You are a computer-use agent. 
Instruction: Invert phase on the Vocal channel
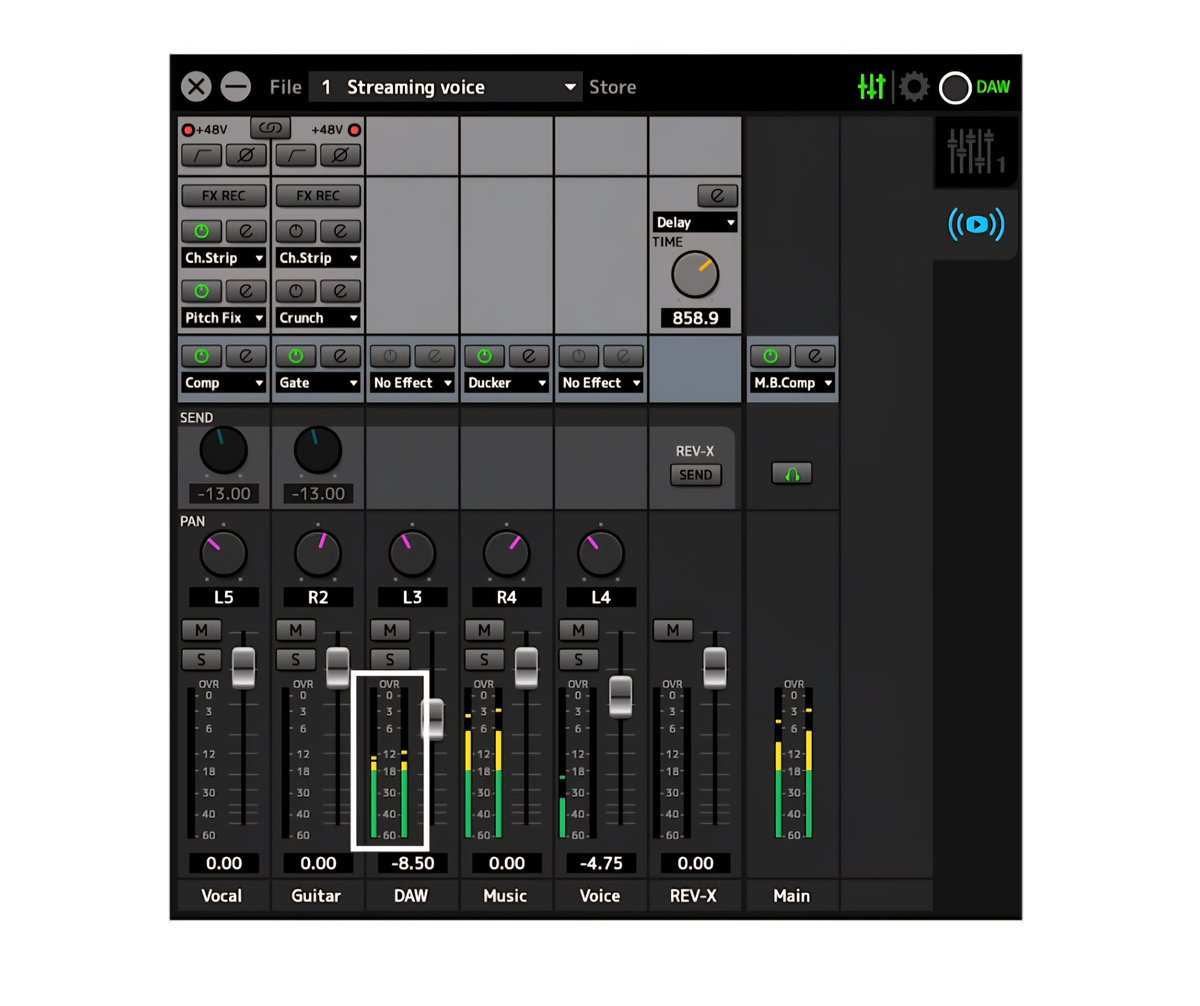(245, 156)
